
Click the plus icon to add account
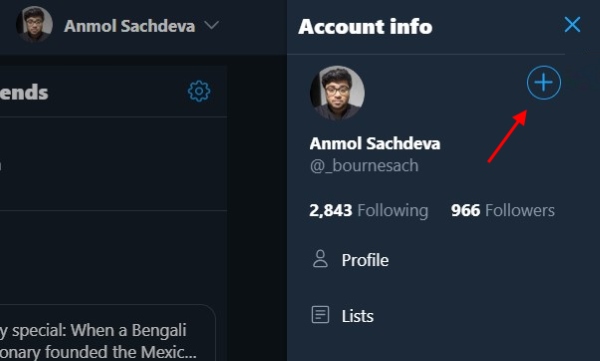click(x=544, y=83)
